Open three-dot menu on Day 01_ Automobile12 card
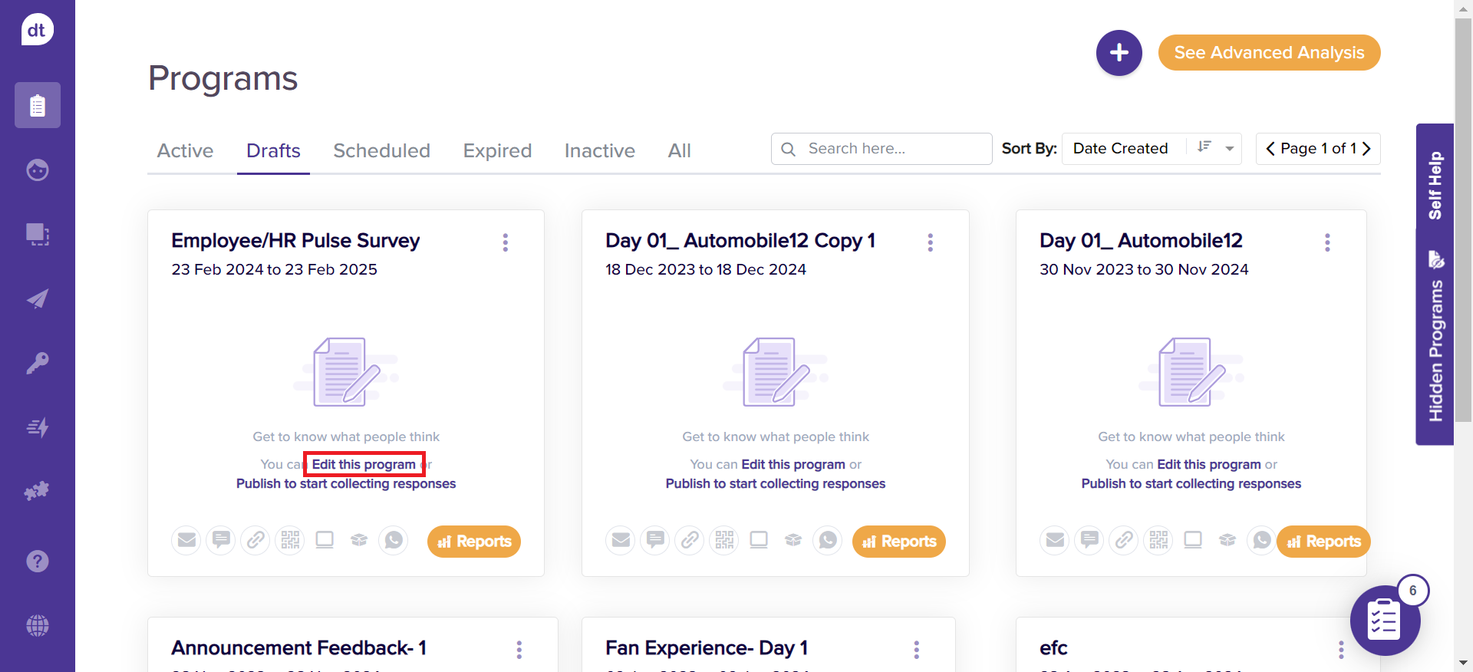The height and width of the screenshot is (672, 1473). [1327, 242]
